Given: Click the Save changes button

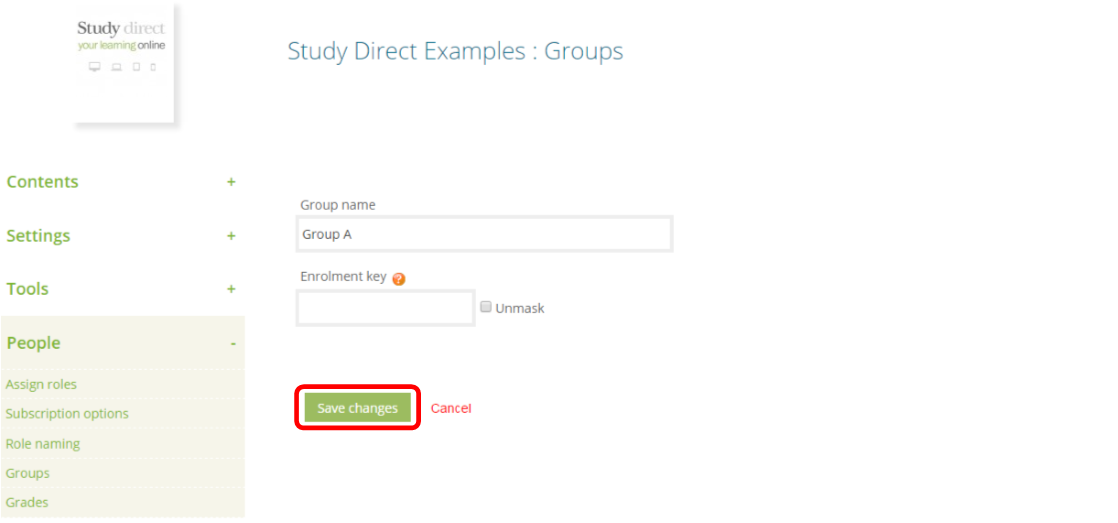Looking at the screenshot, I should coord(358,408).
